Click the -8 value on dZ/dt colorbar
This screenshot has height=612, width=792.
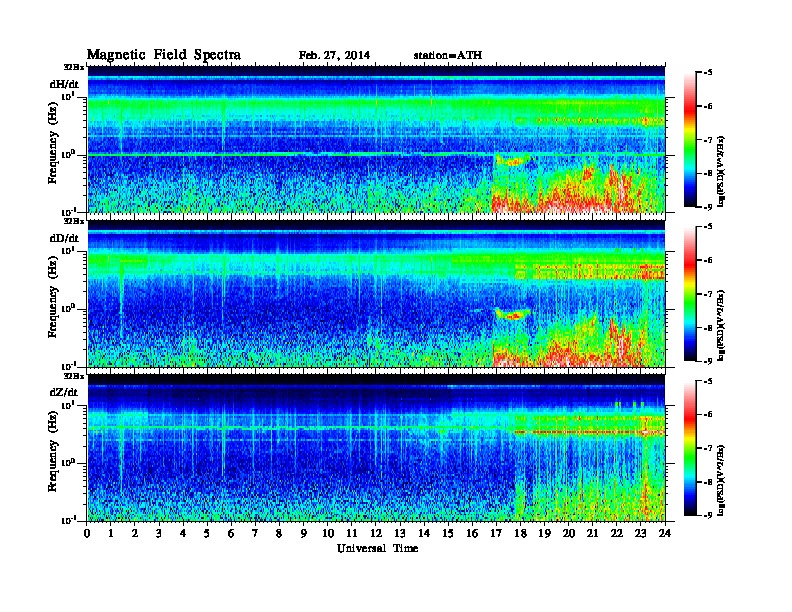(708, 482)
